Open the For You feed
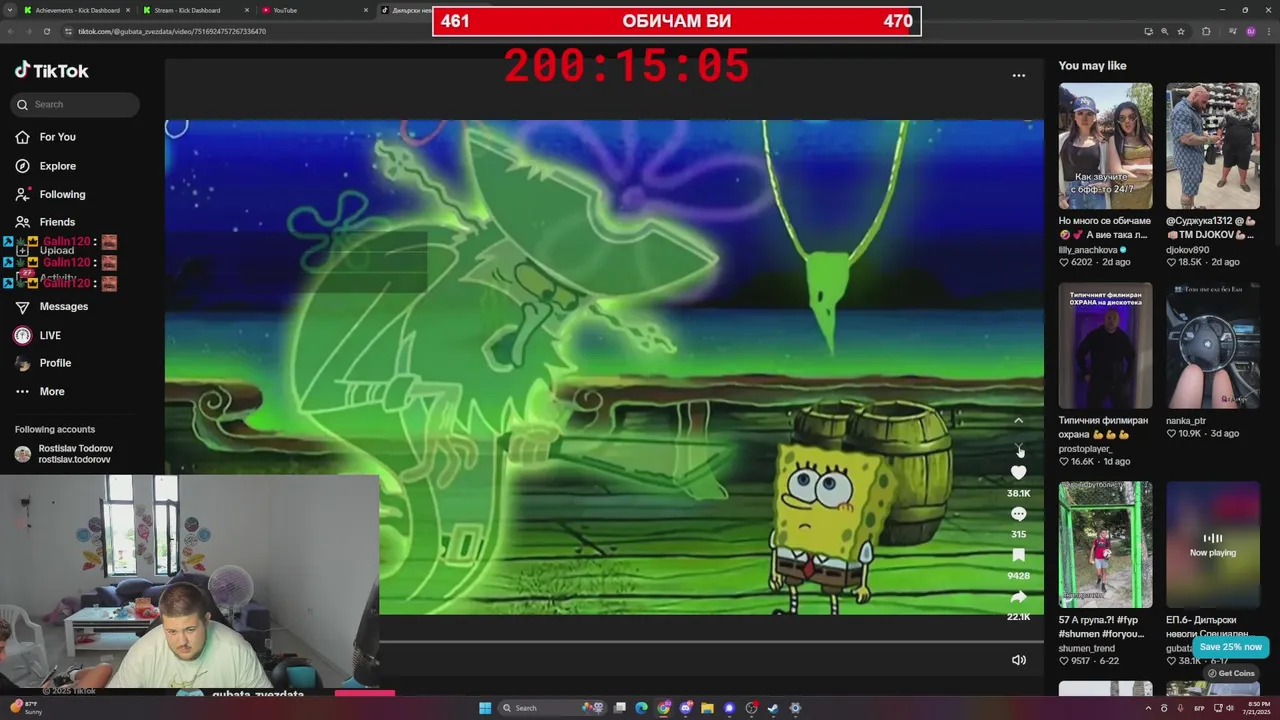This screenshot has width=1280, height=720. click(x=57, y=137)
